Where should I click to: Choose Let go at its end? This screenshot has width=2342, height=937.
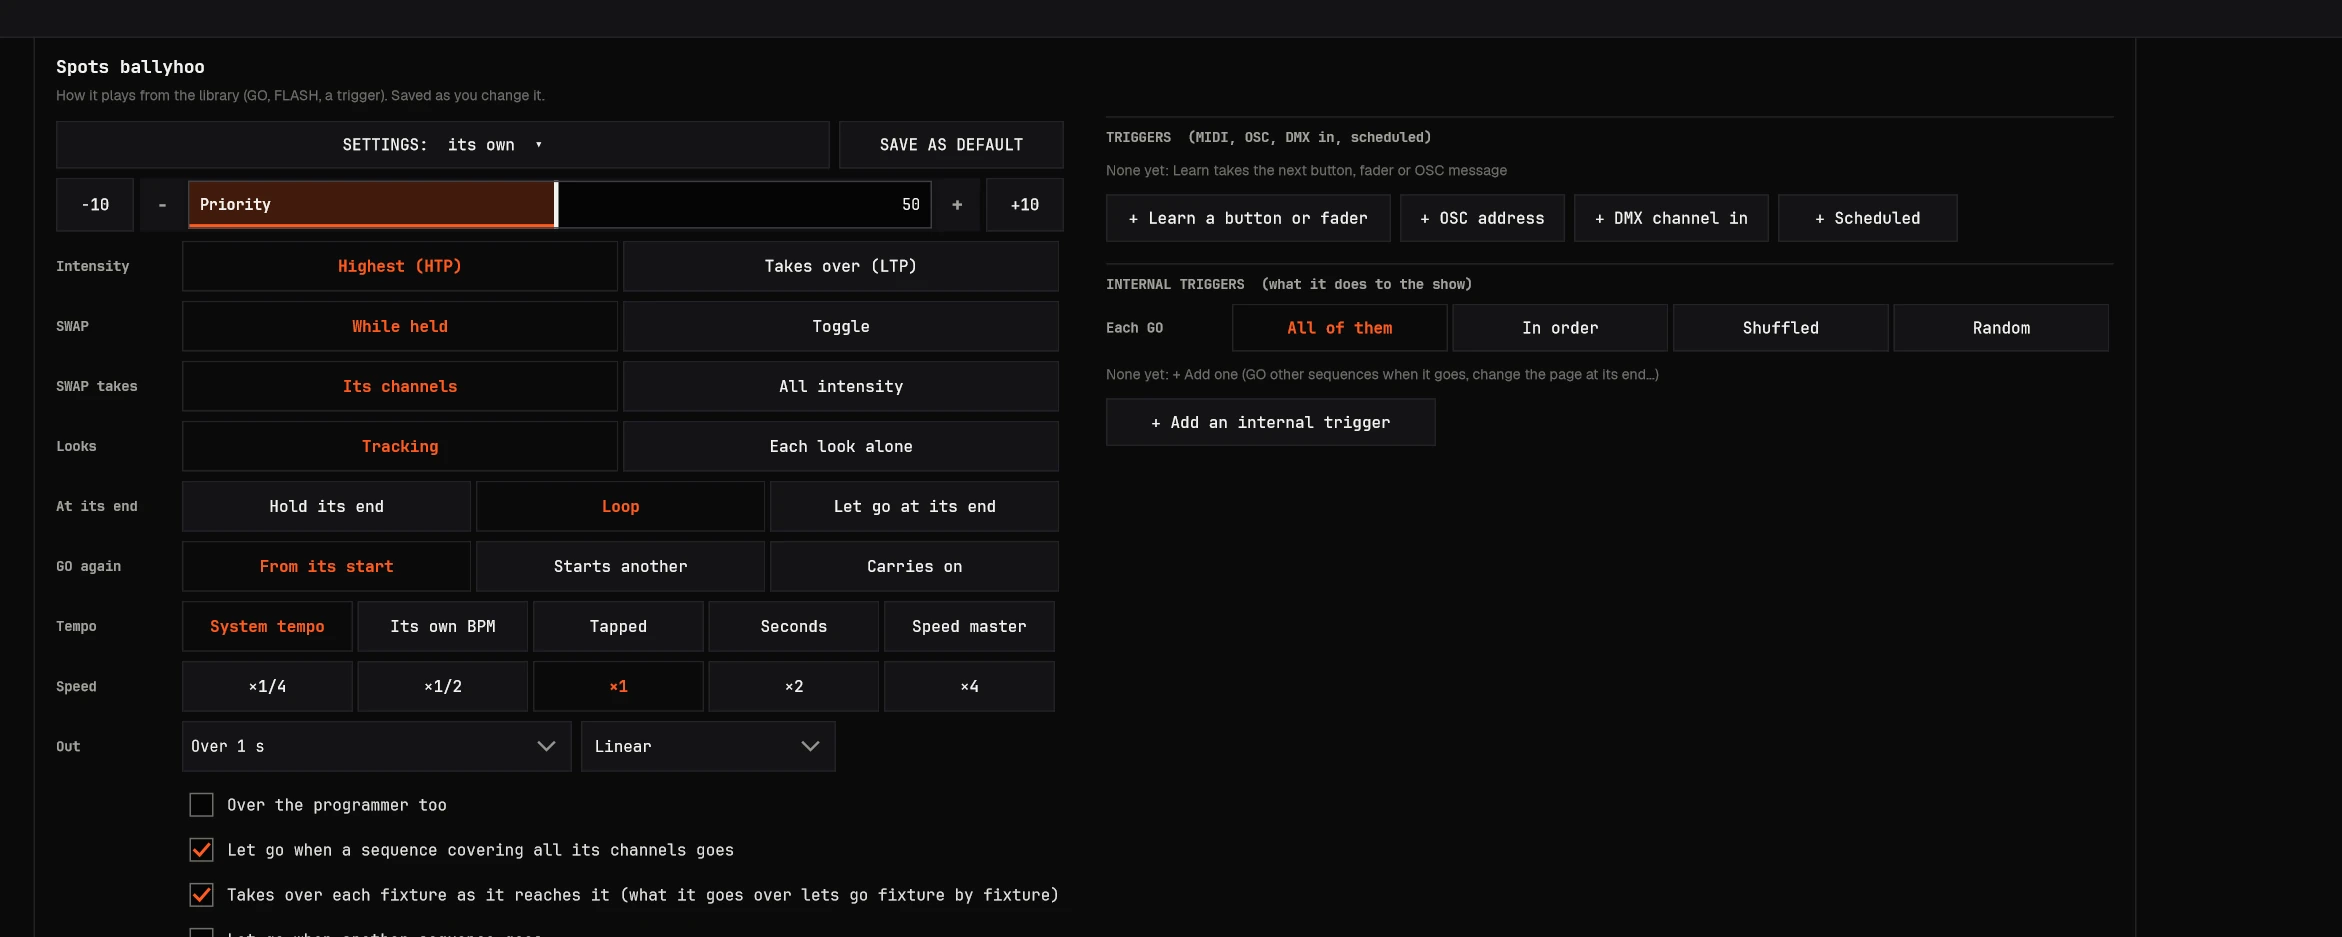[x=914, y=506]
